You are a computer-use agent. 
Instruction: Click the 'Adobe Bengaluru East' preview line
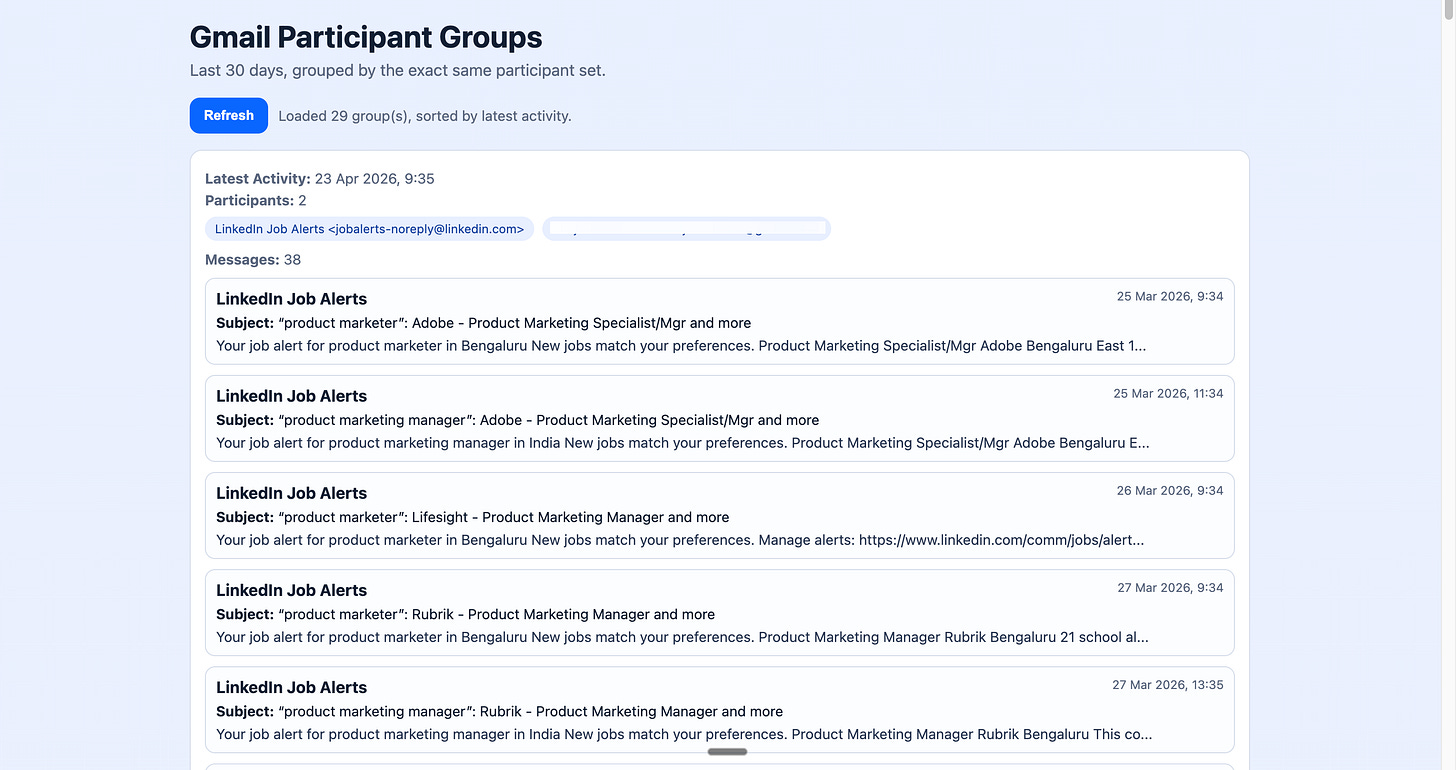click(x=681, y=346)
